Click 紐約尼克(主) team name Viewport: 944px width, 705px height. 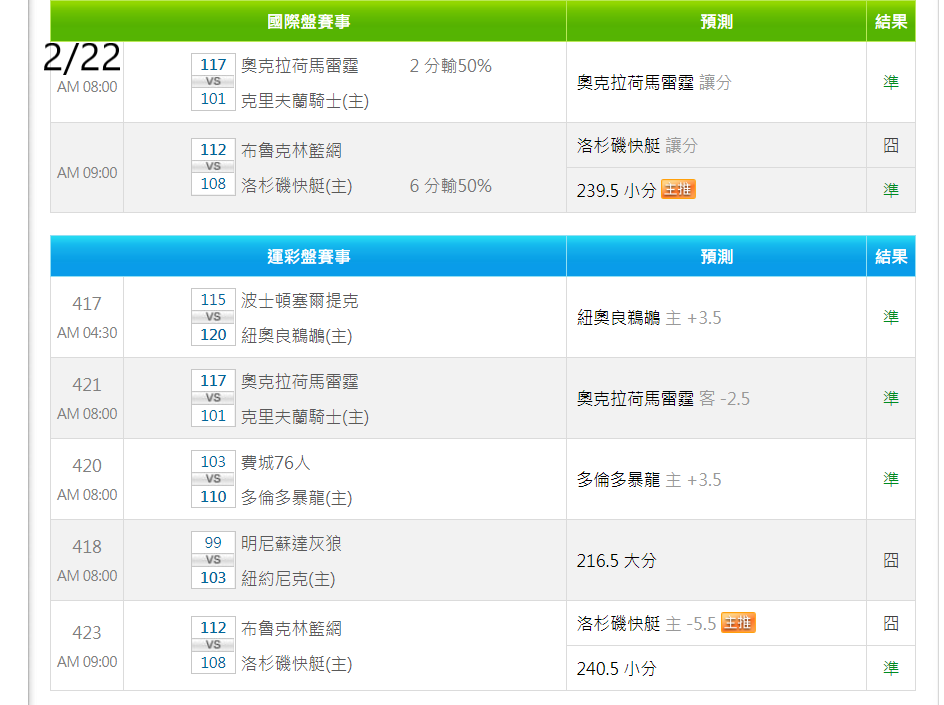point(288,579)
